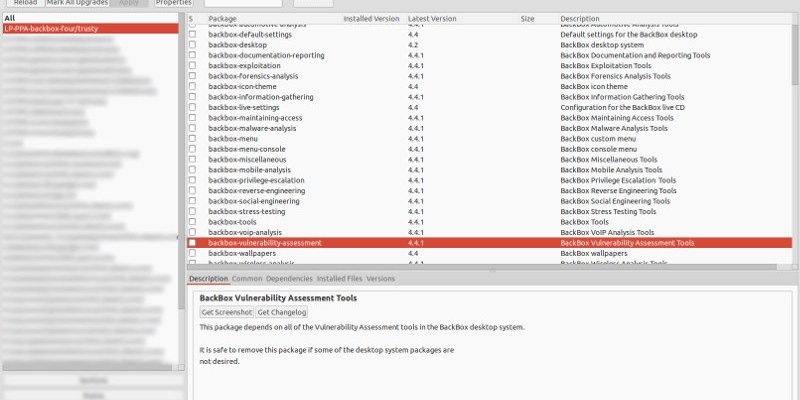The image size is (800, 400).
Task: Open the Installed Files tab
Action: (x=339, y=279)
